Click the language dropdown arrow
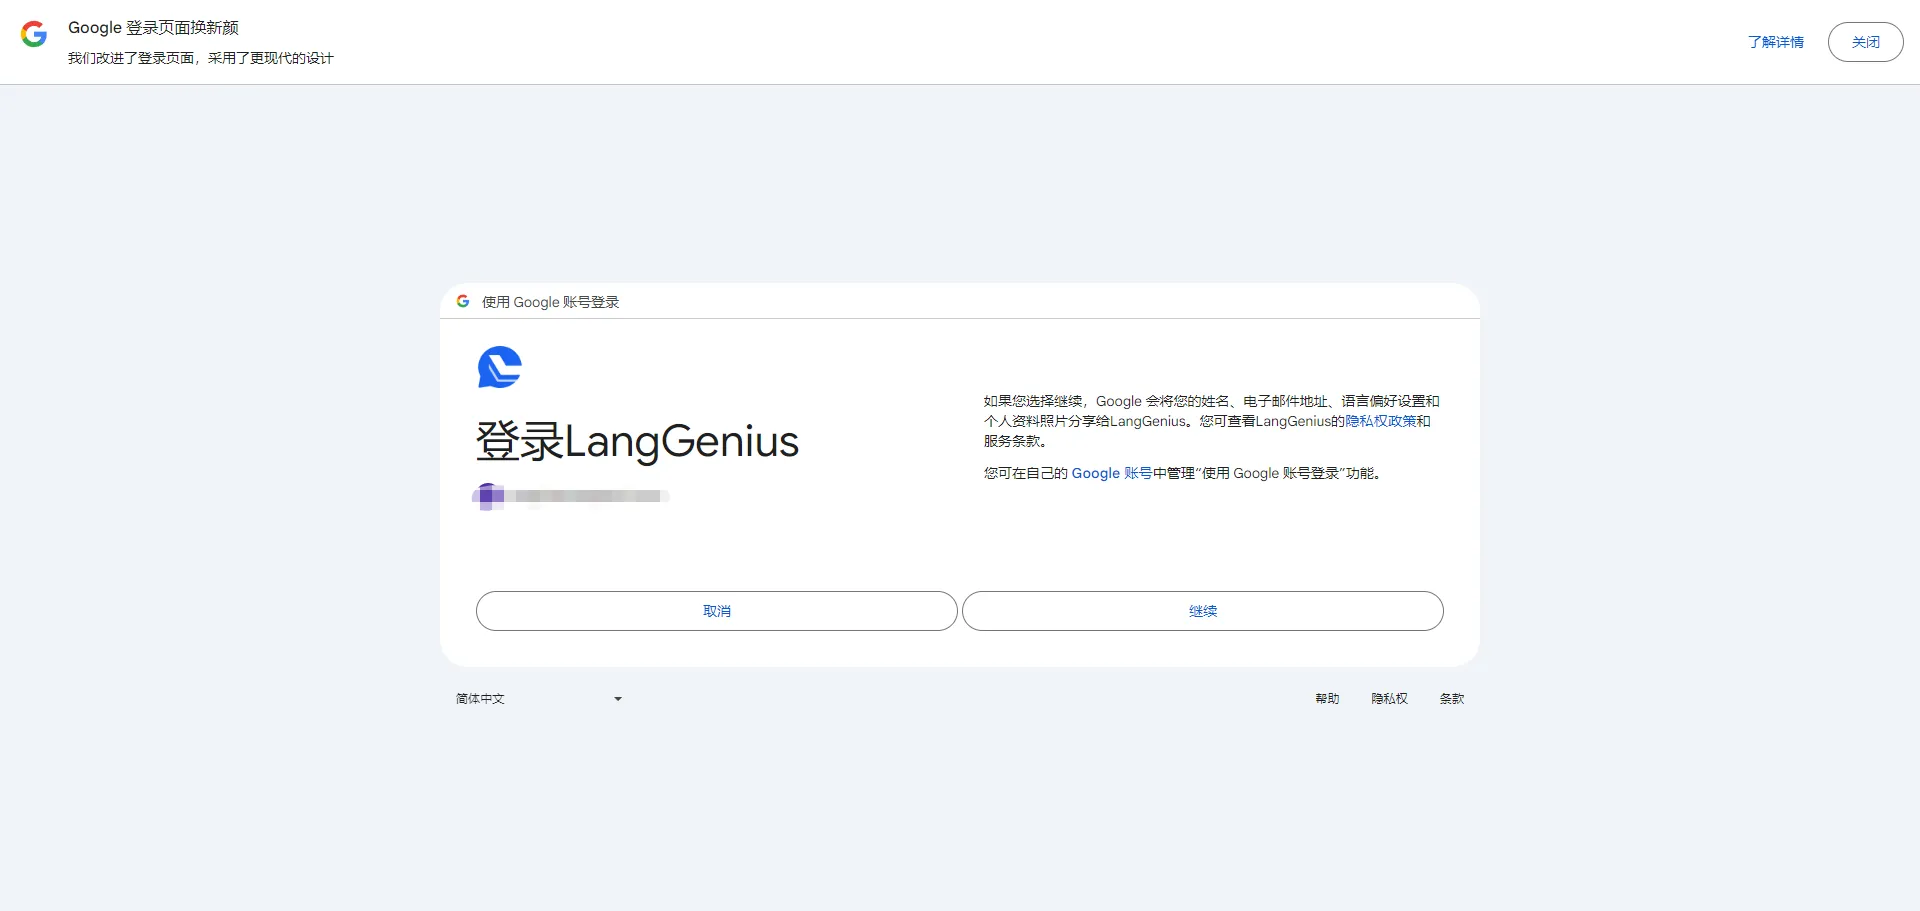Screen dimensions: 1920x911 pos(618,699)
